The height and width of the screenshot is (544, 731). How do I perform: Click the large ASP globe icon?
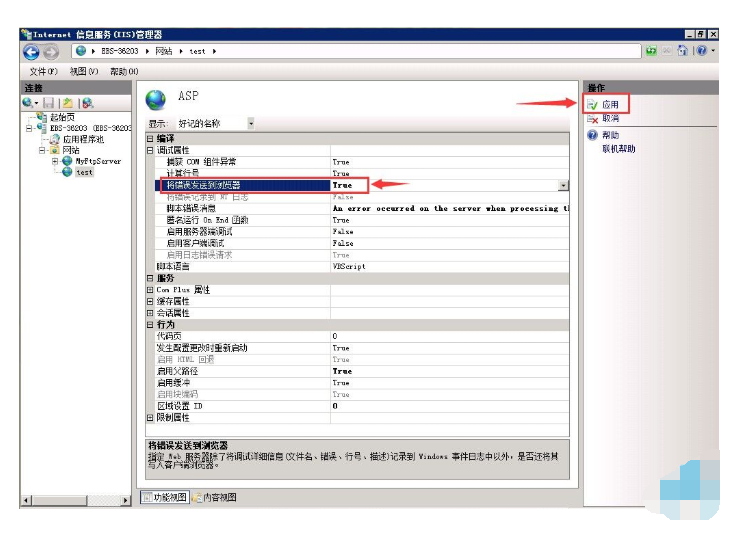(156, 99)
